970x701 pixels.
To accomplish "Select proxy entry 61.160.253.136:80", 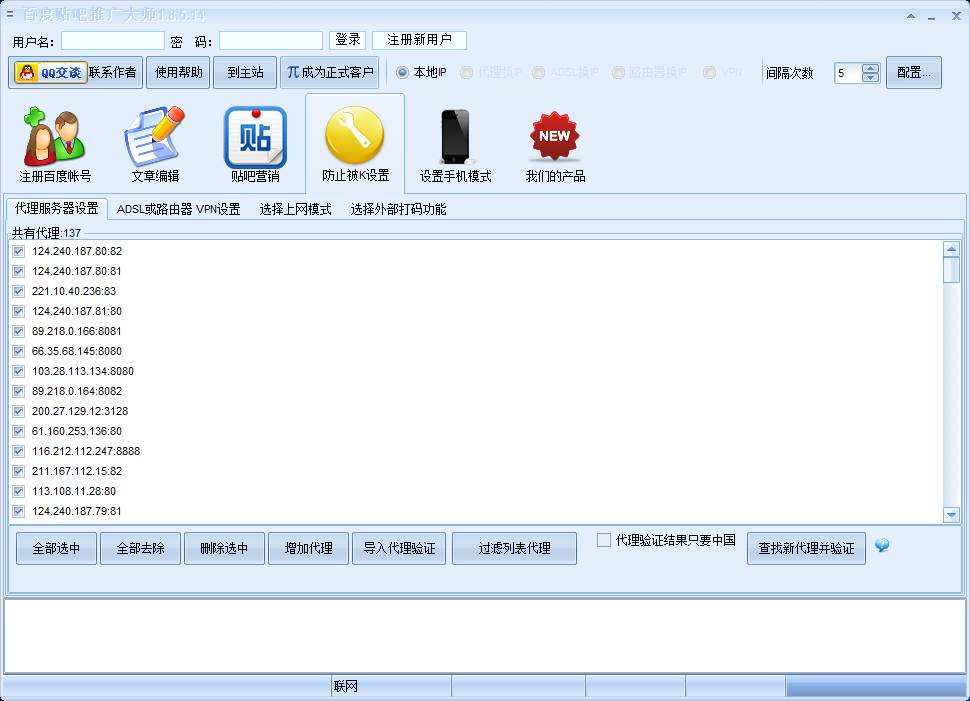I will pyautogui.click(x=77, y=431).
